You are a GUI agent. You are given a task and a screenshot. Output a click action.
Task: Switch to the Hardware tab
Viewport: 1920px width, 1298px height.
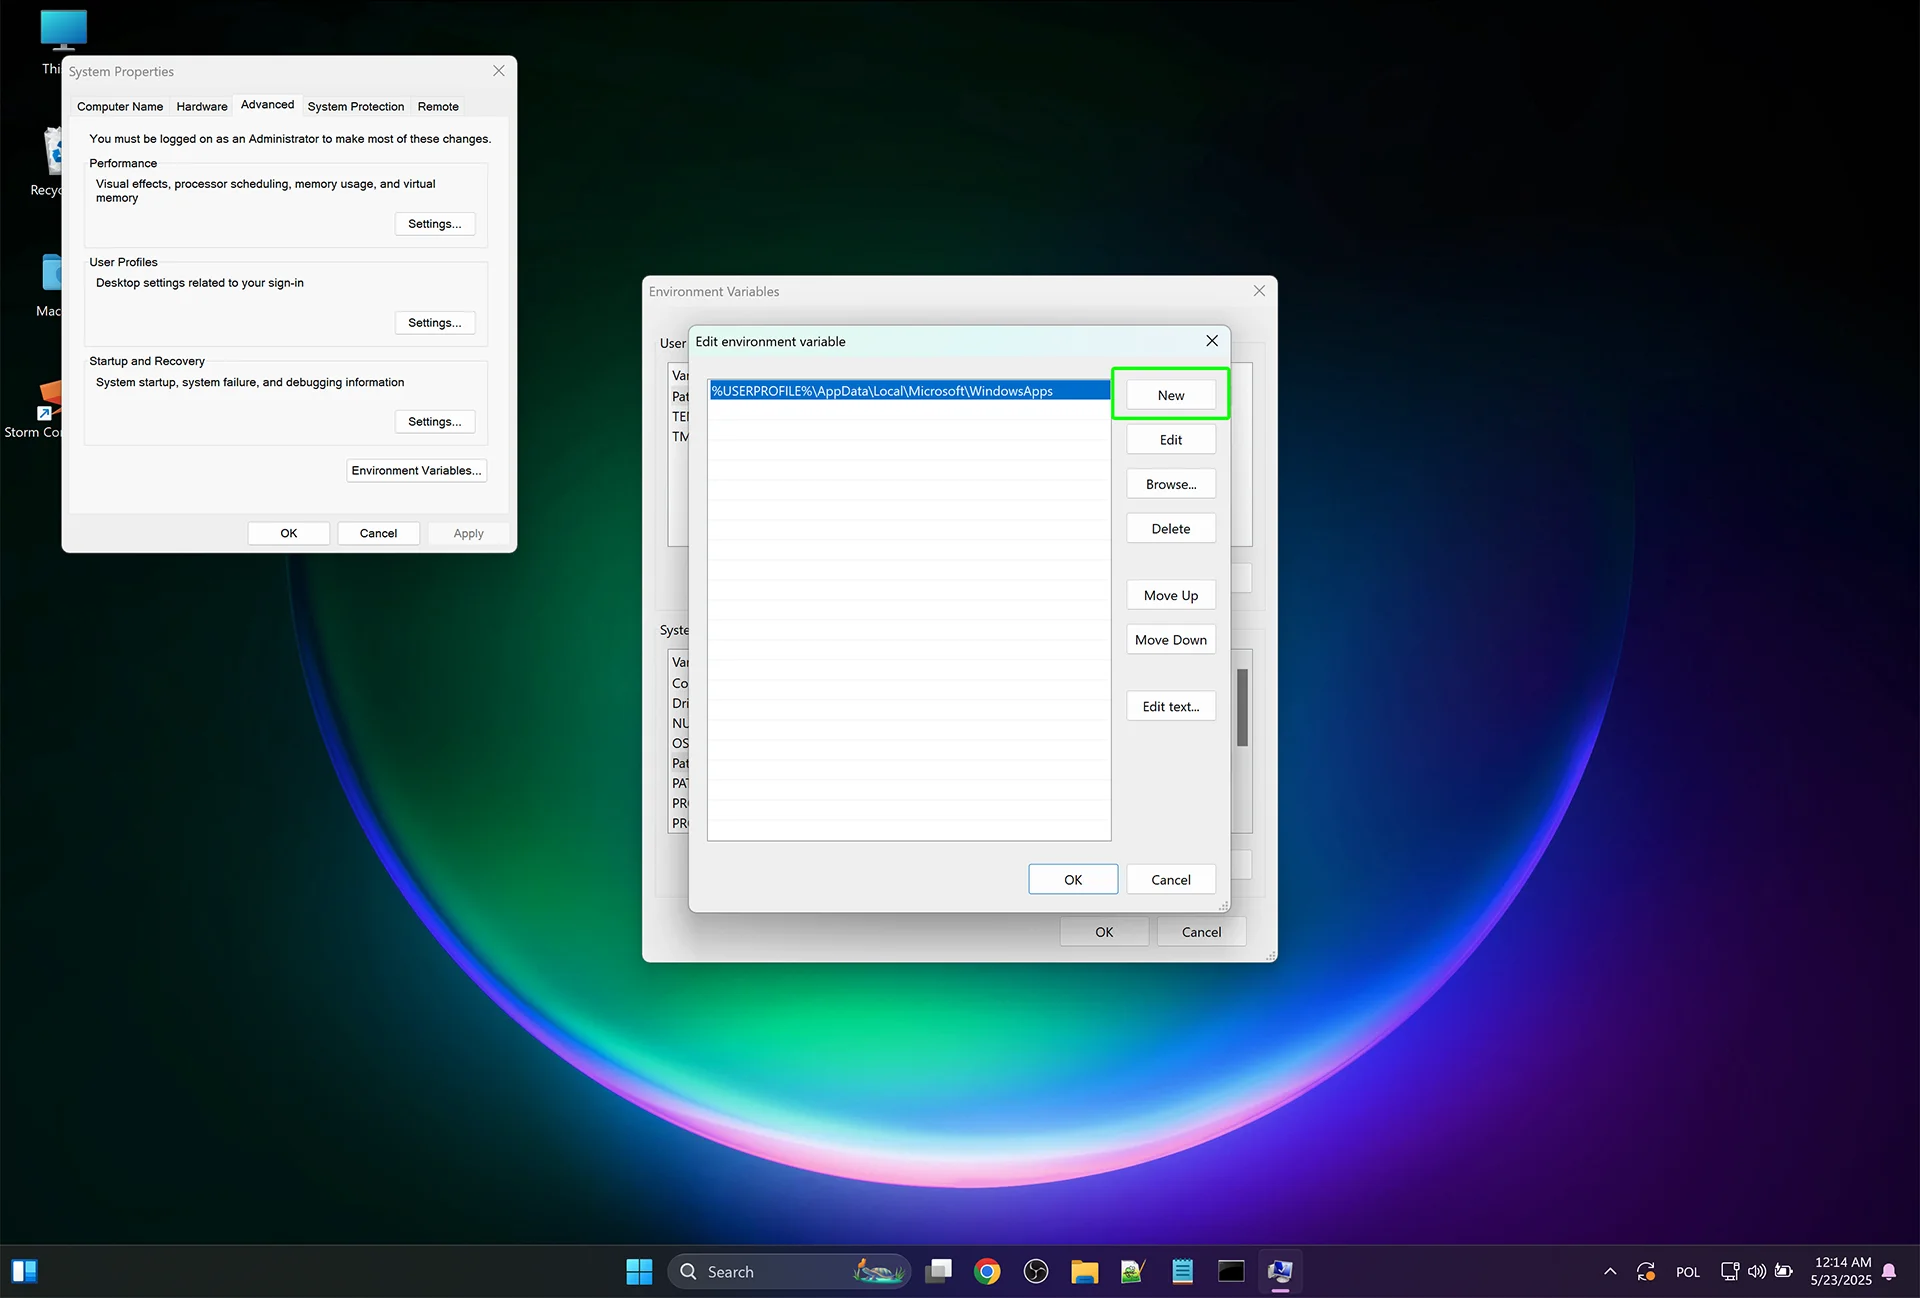(x=202, y=106)
